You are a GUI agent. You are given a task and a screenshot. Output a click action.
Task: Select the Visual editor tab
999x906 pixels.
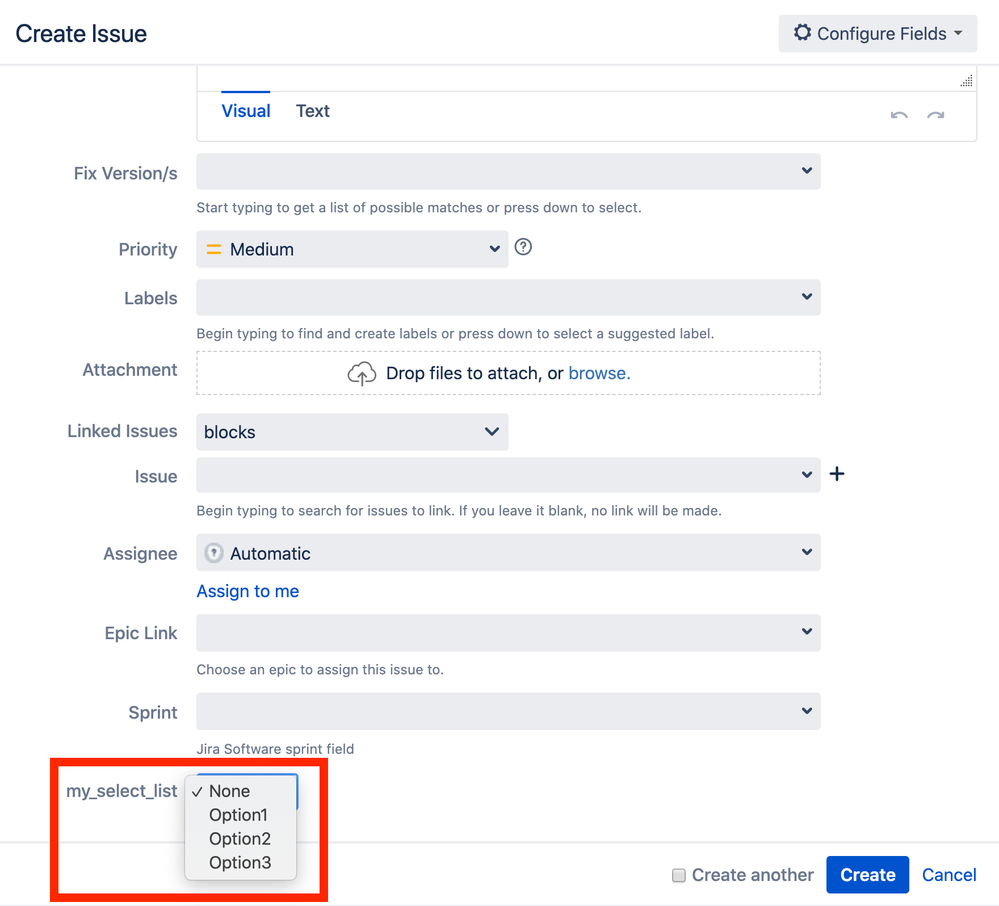pos(246,111)
